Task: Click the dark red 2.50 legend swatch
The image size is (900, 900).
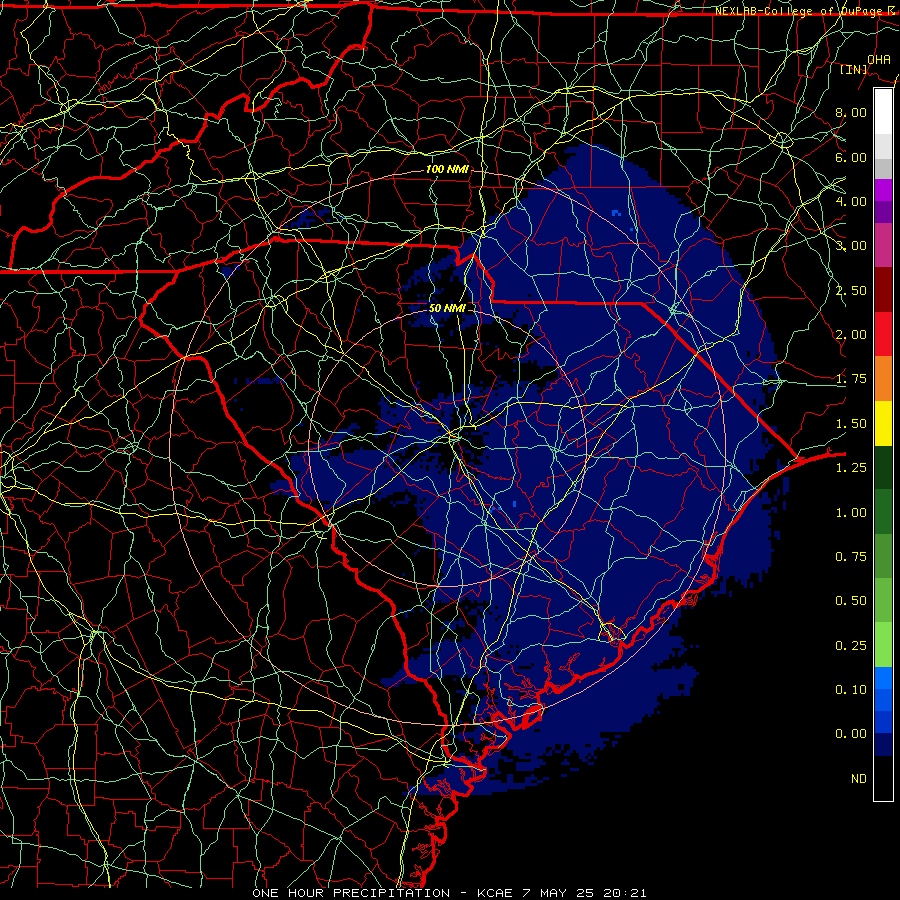Action: (883, 290)
